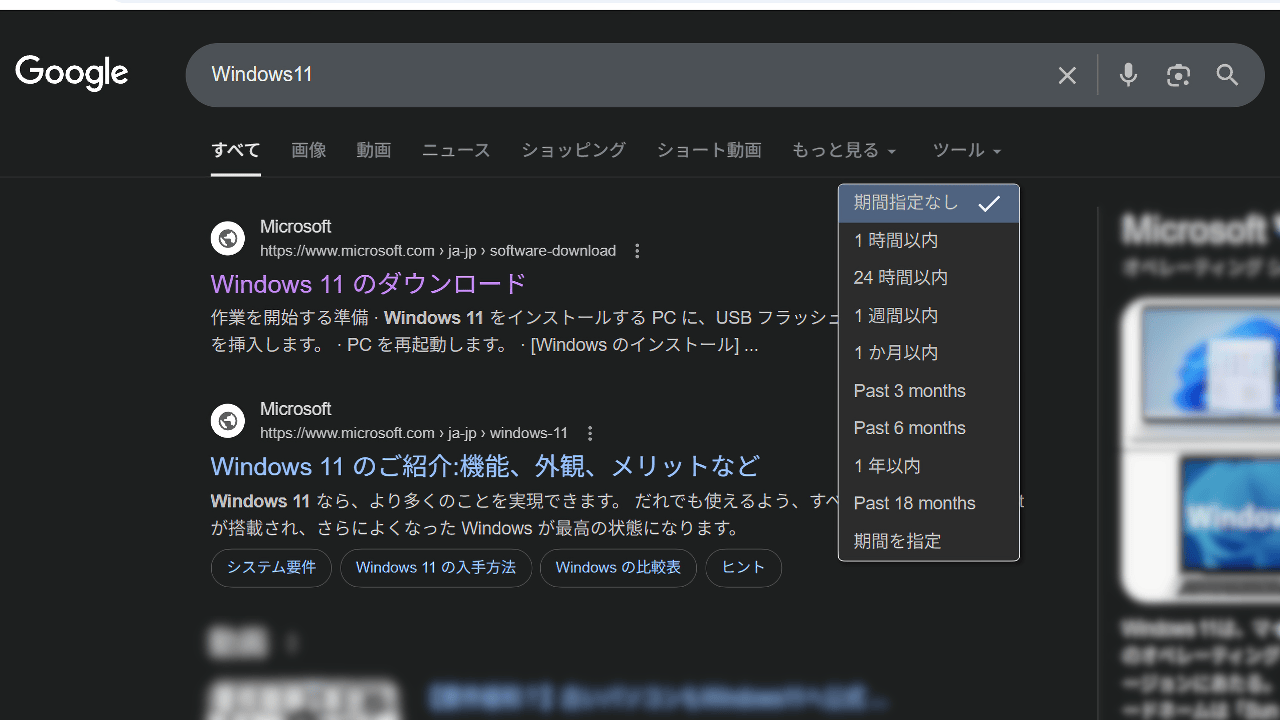Open Windows 11 のダウンロード result link

point(368,284)
